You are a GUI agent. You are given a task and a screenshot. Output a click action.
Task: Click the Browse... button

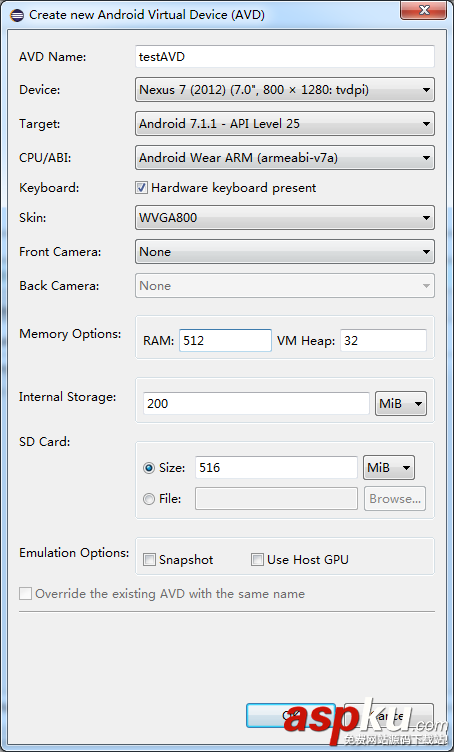395,499
